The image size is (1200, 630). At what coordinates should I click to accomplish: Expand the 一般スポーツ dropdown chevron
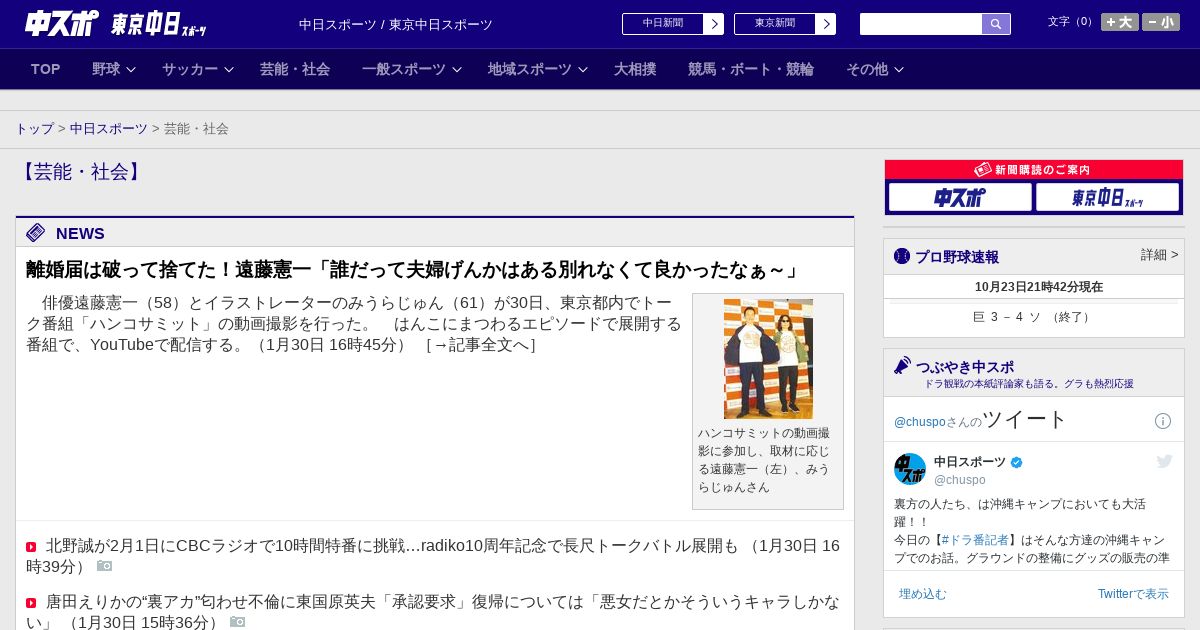pos(457,70)
